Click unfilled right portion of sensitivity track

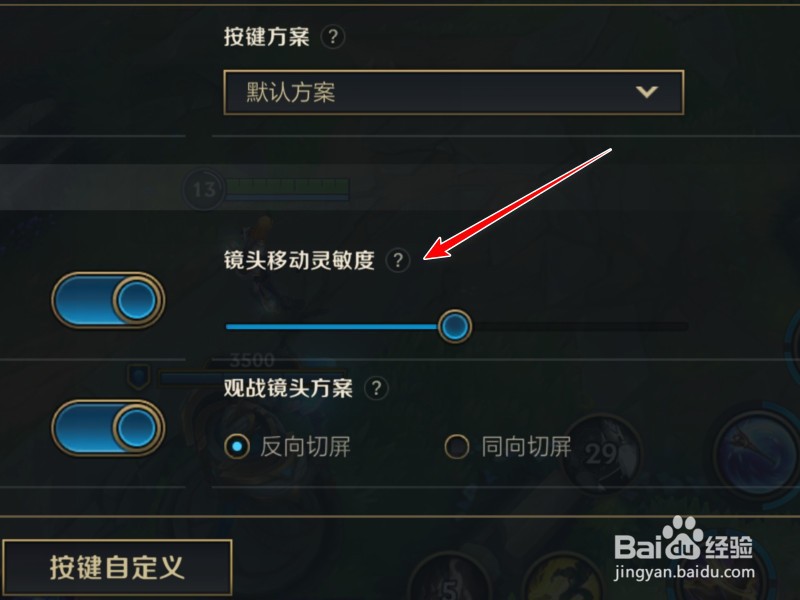(580, 326)
